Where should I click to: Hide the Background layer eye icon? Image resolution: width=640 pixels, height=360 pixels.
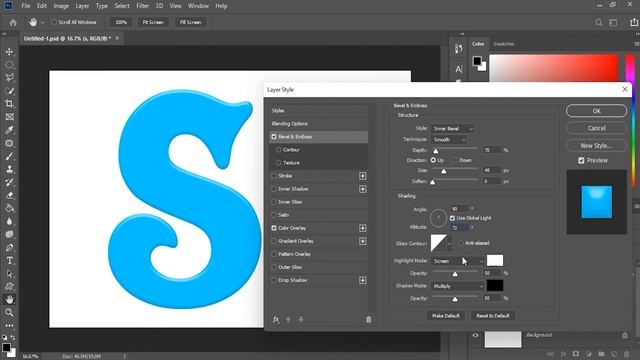476,336
